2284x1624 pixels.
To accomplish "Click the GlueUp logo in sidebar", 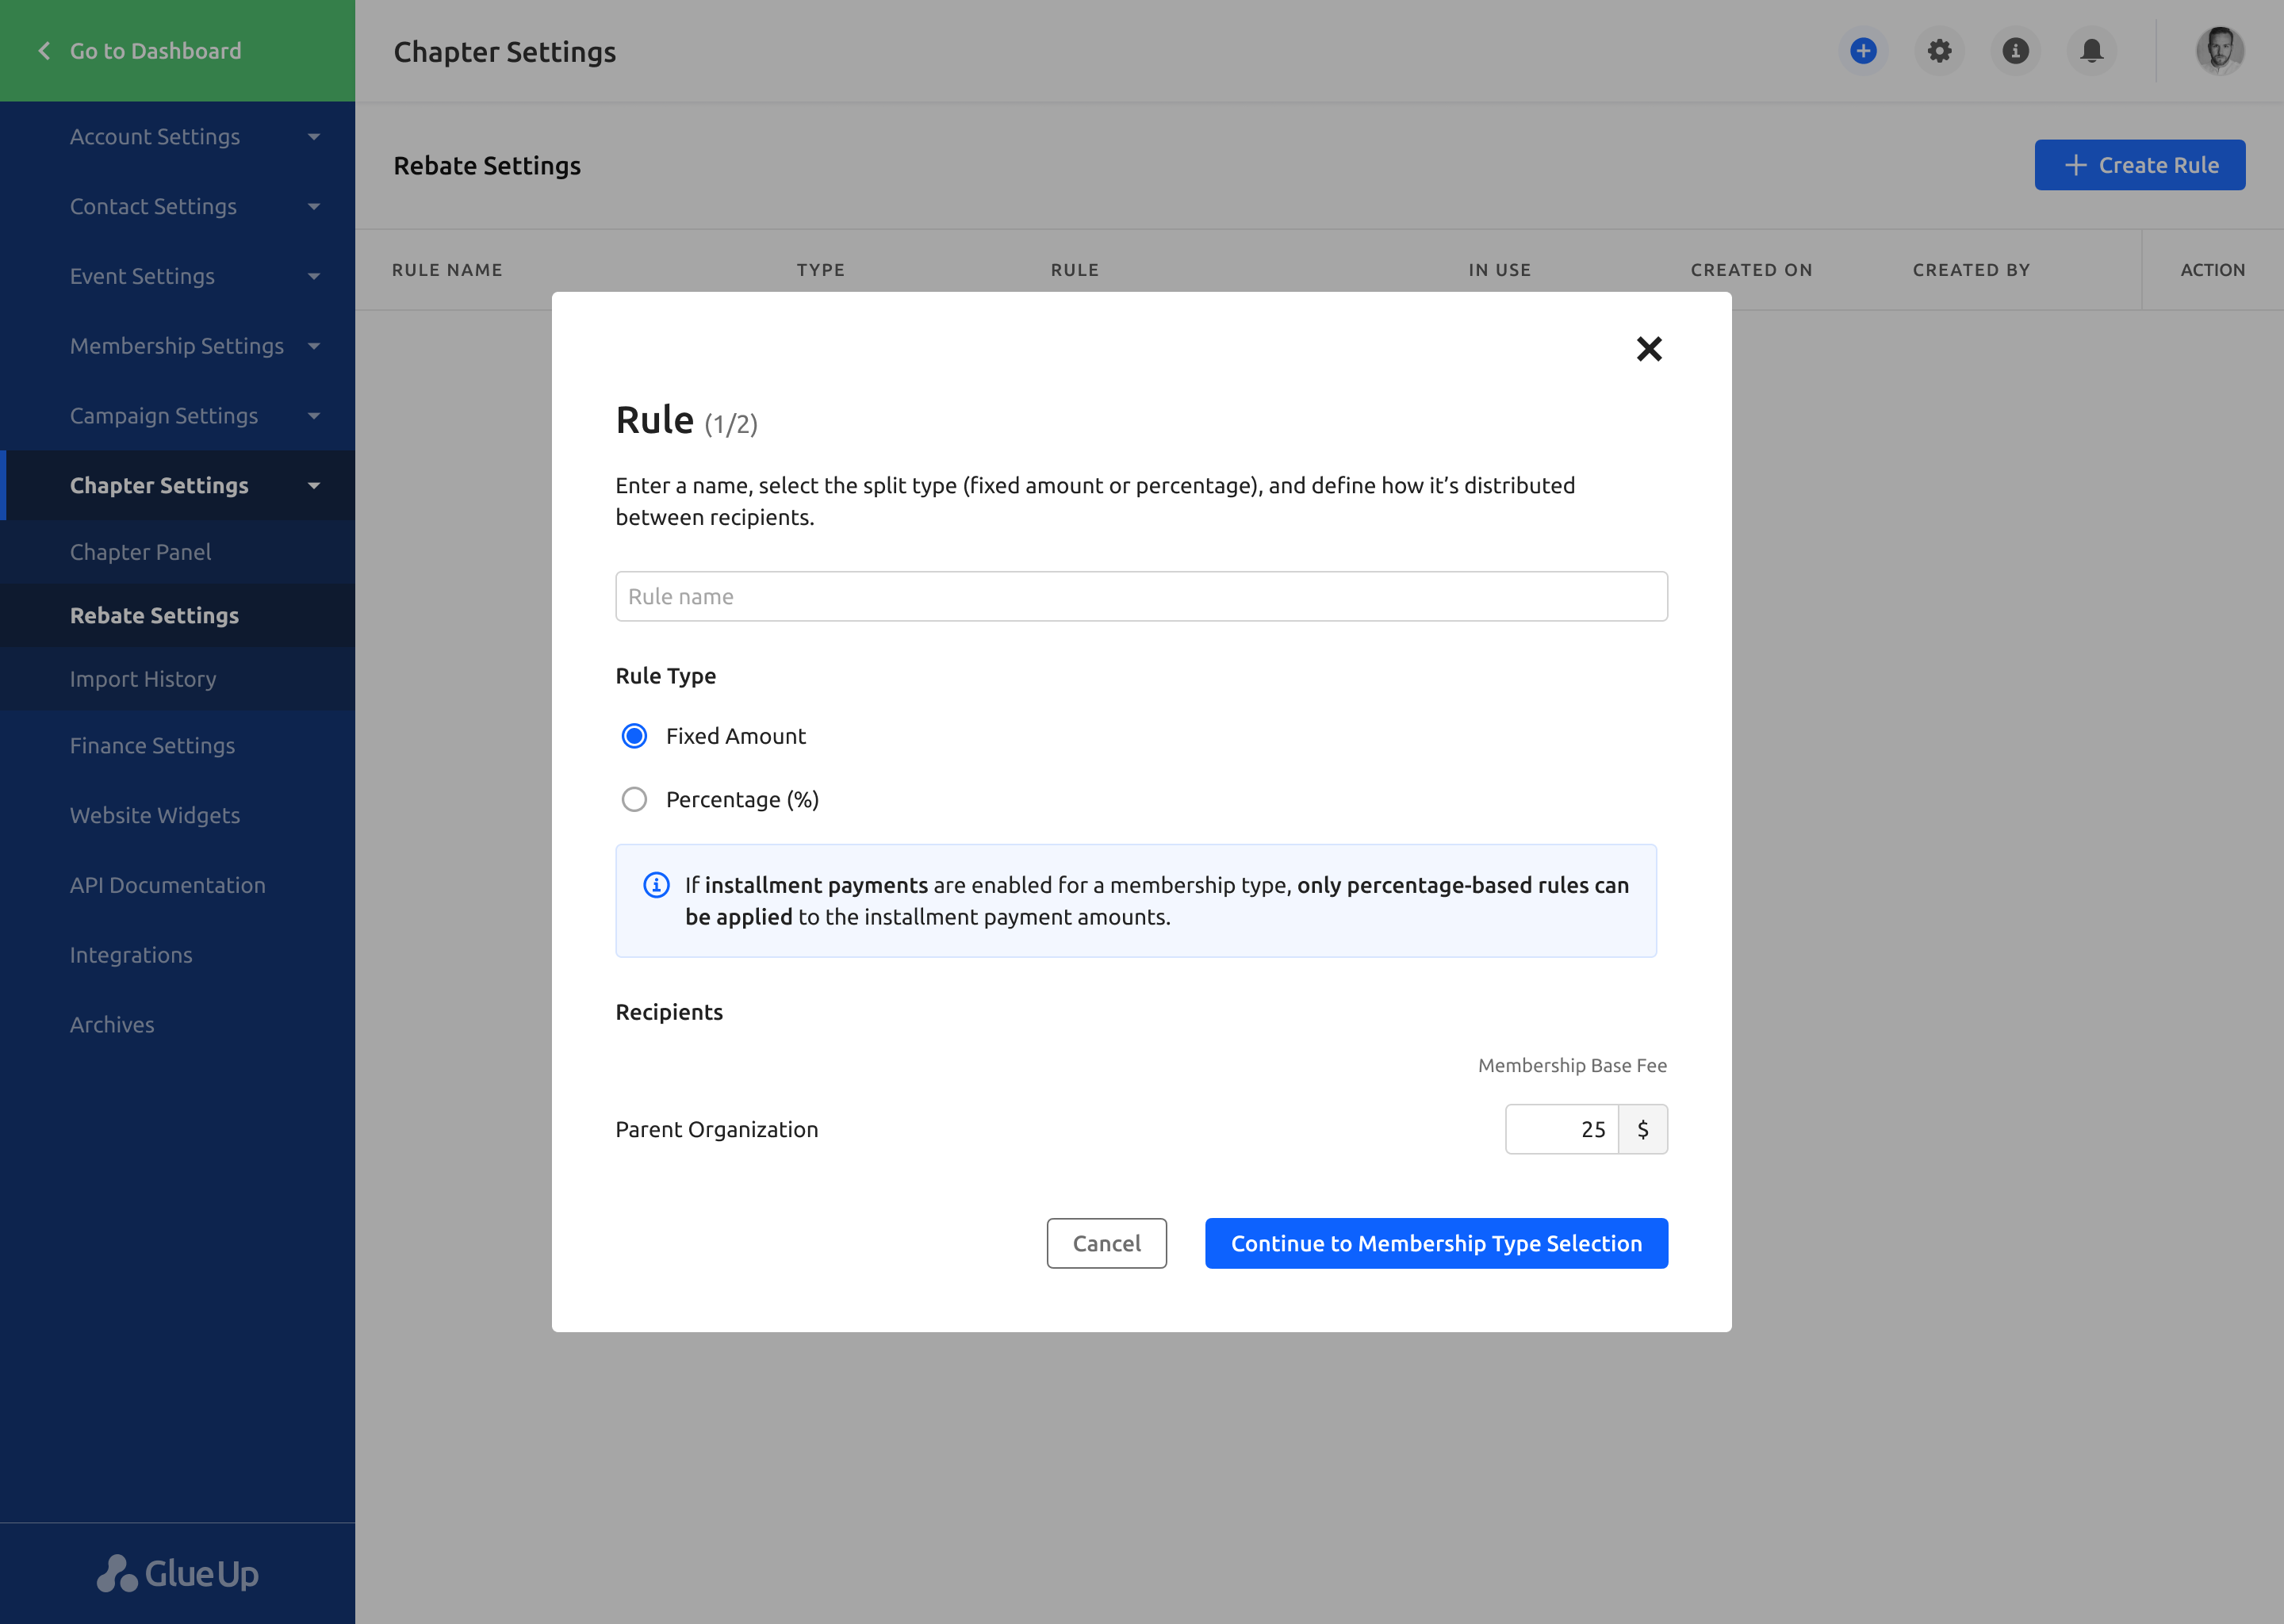I will (x=178, y=1573).
